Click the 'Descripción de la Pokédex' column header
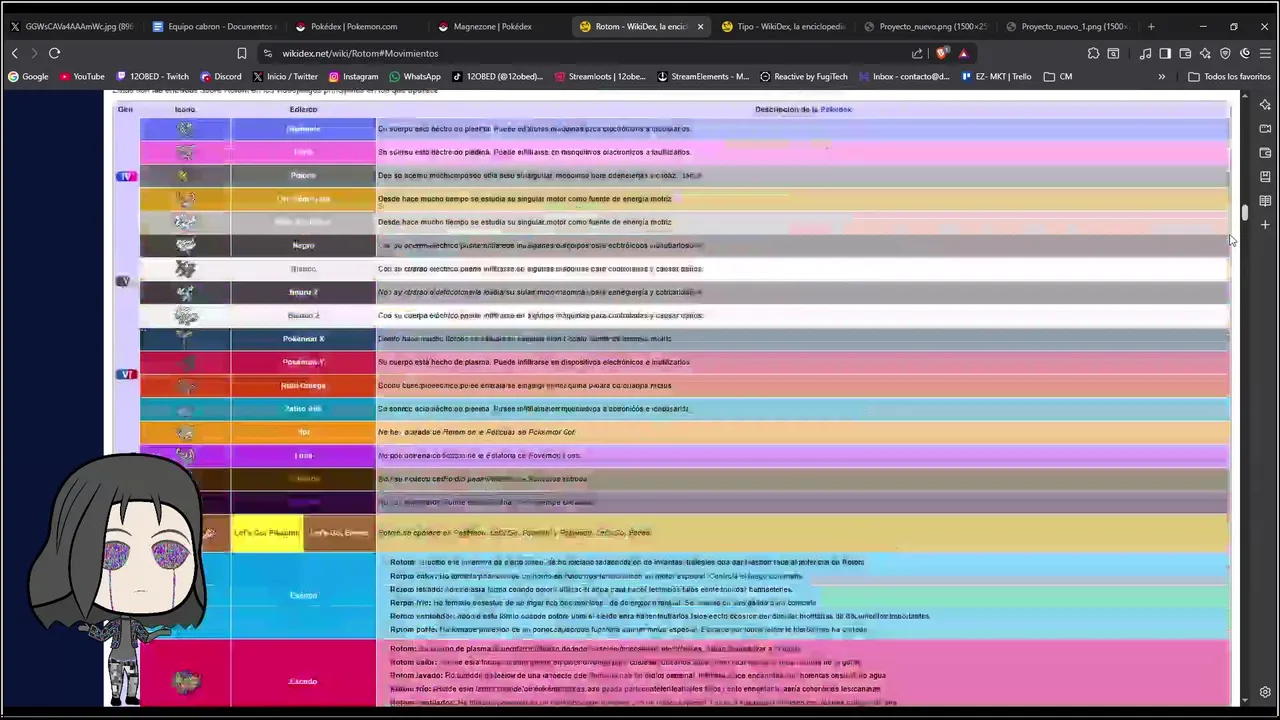This screenshot has width=1280, height=720. tap(803, 109)
